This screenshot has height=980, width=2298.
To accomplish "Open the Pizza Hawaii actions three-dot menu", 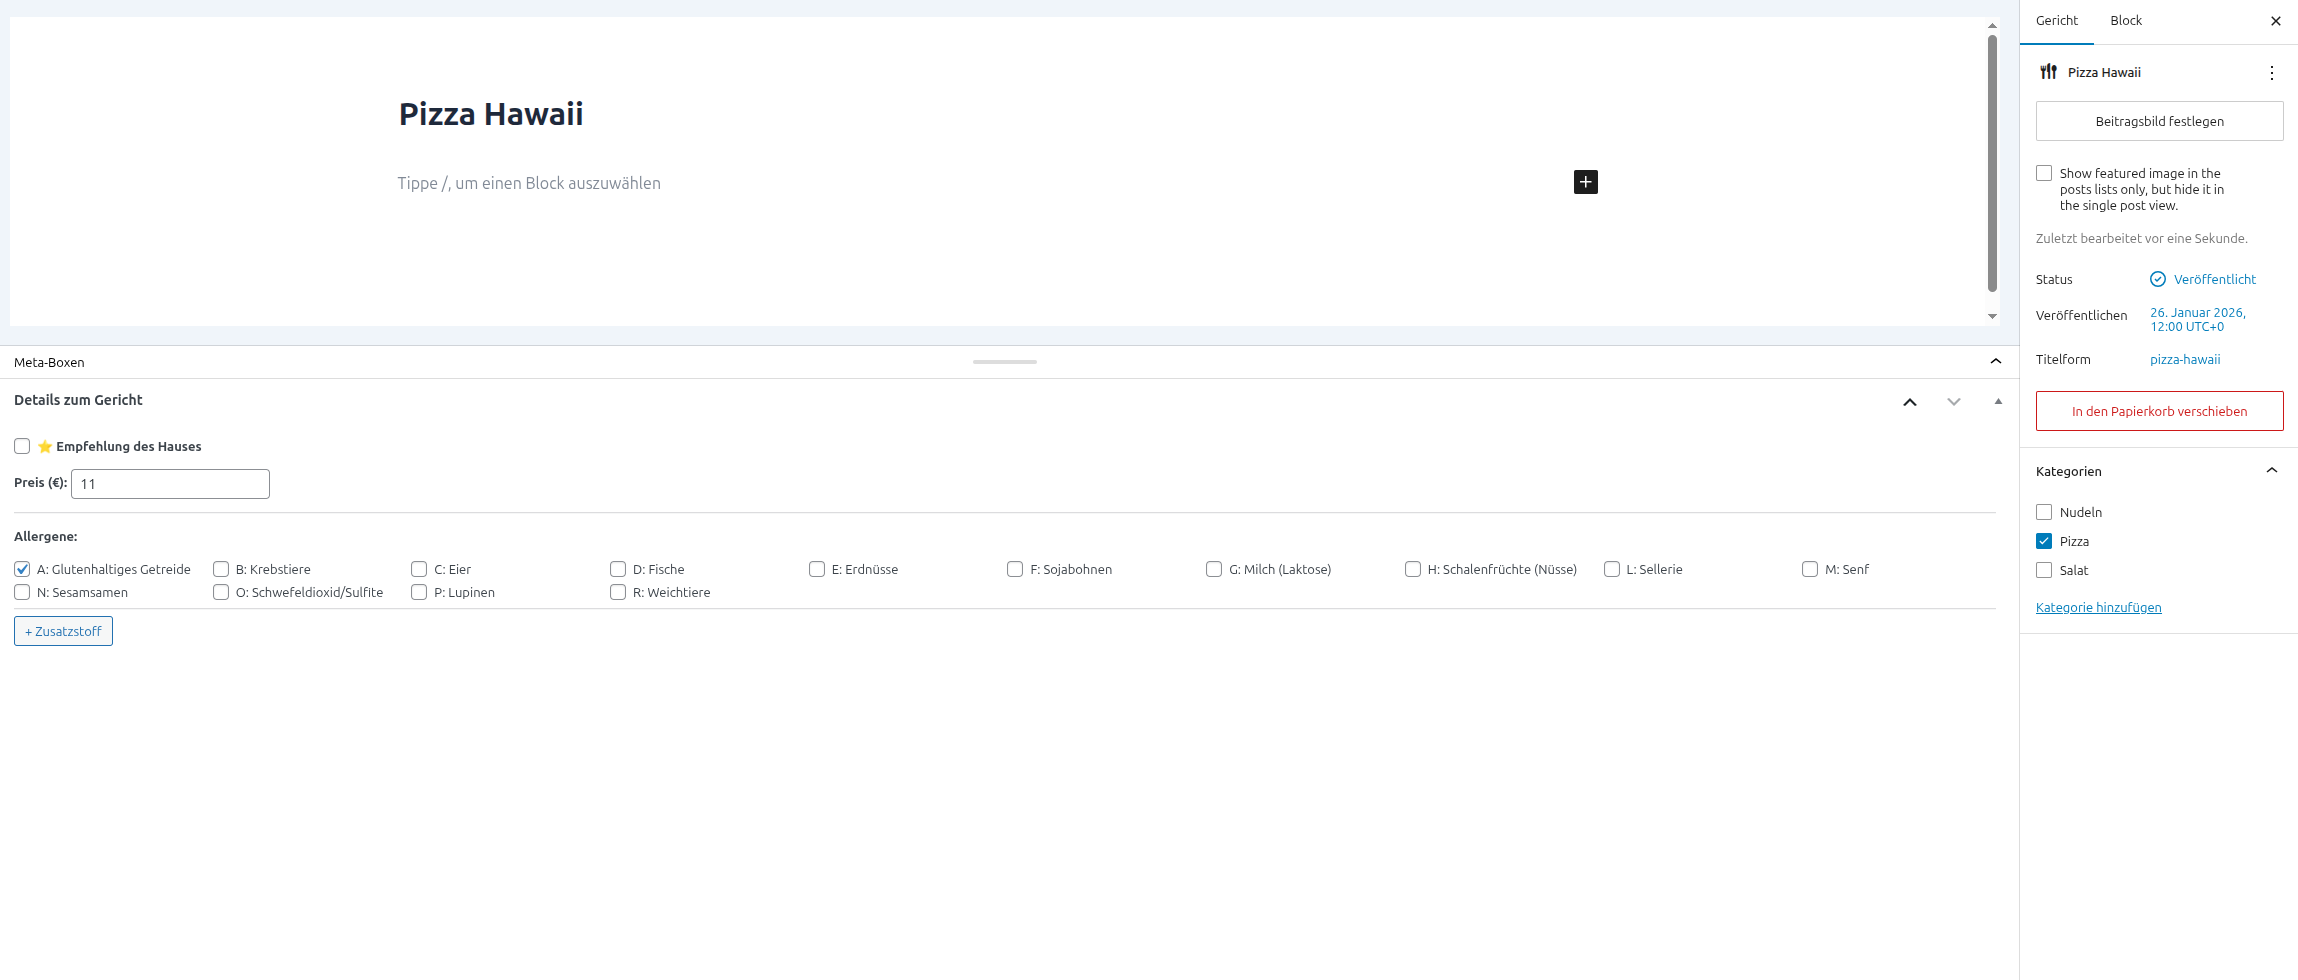I will (2271, 73).
